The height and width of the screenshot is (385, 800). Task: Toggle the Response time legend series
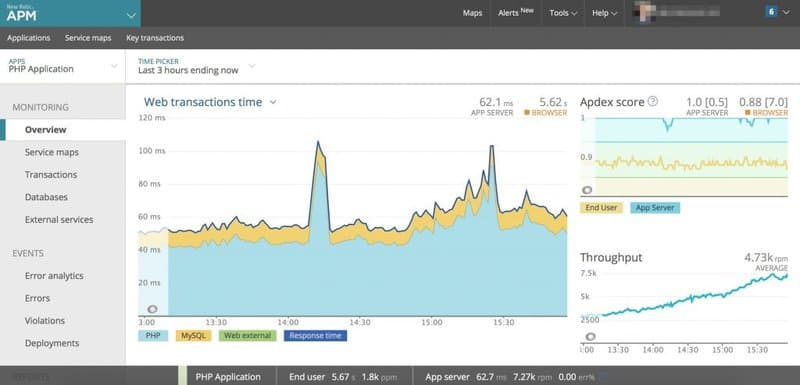click(315, 336)
